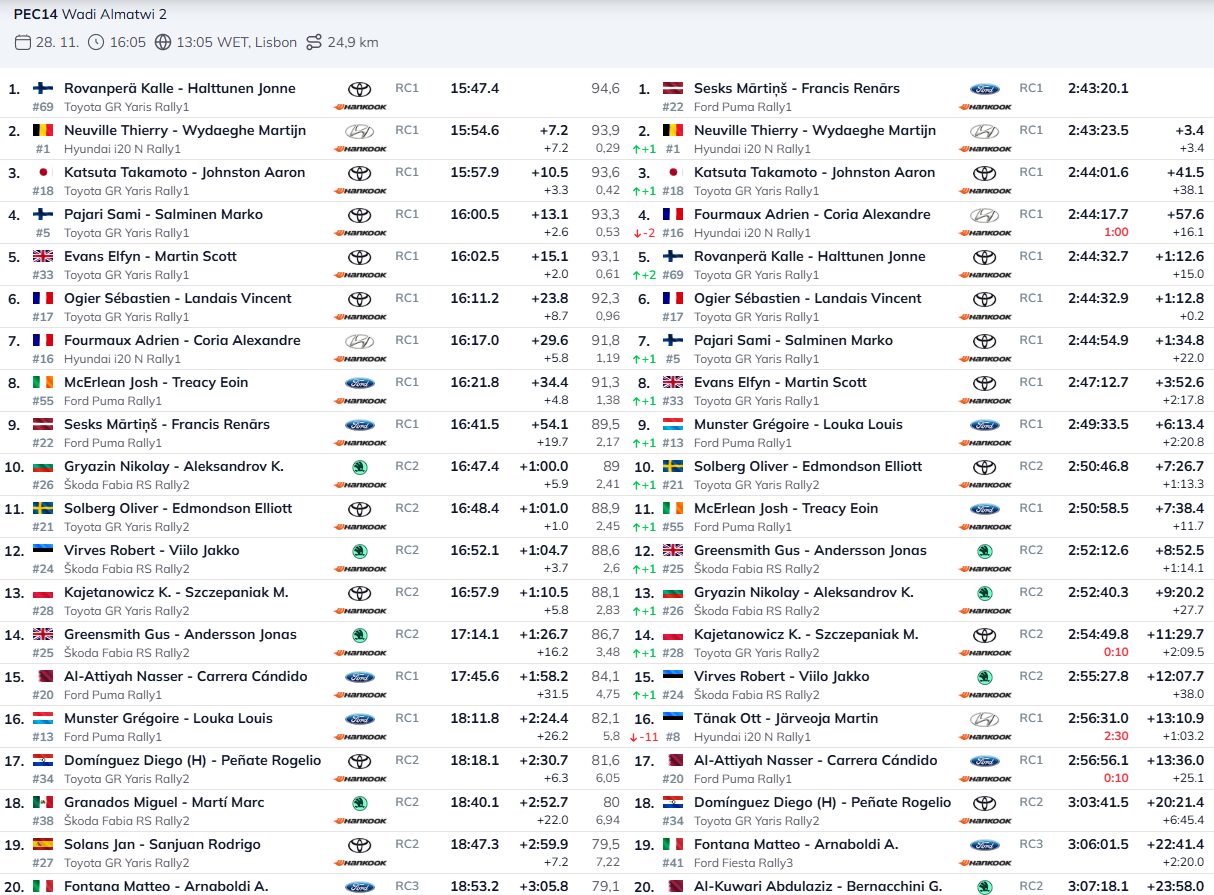Open Tänak Ott - Järveoja Martin crew entry
This screenshot has height=895, width=1214.
pyautogui.click(x=785, y=718)
